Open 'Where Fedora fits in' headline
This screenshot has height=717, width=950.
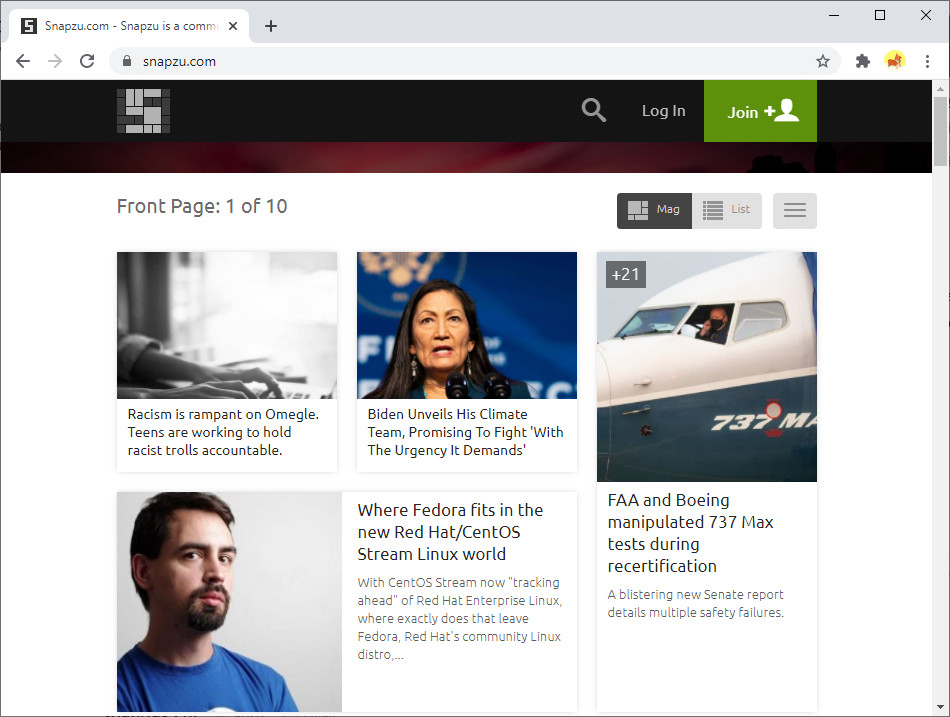click(x=450, y=532)
